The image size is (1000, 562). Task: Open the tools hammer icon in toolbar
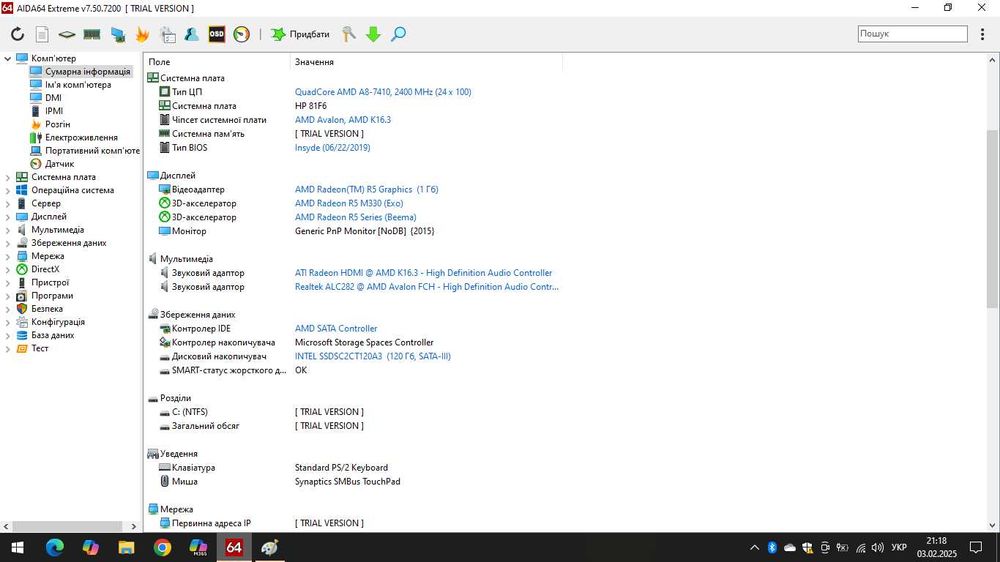(348, 34)
